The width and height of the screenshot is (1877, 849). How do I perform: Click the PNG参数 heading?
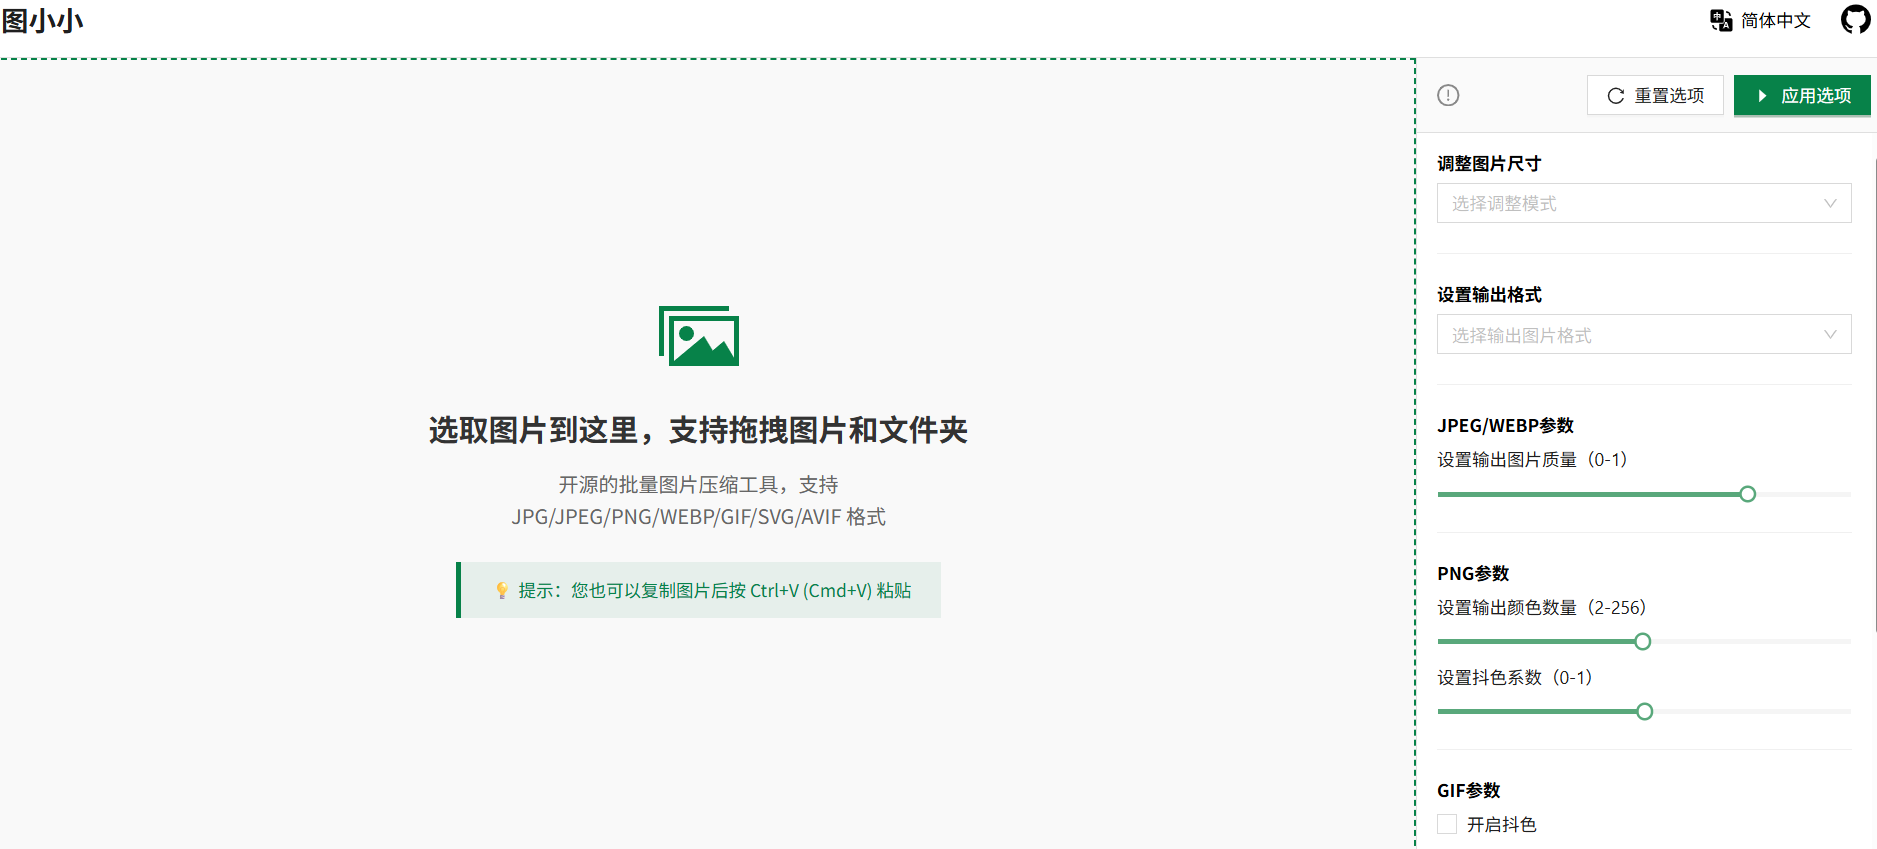[1473, 573]
